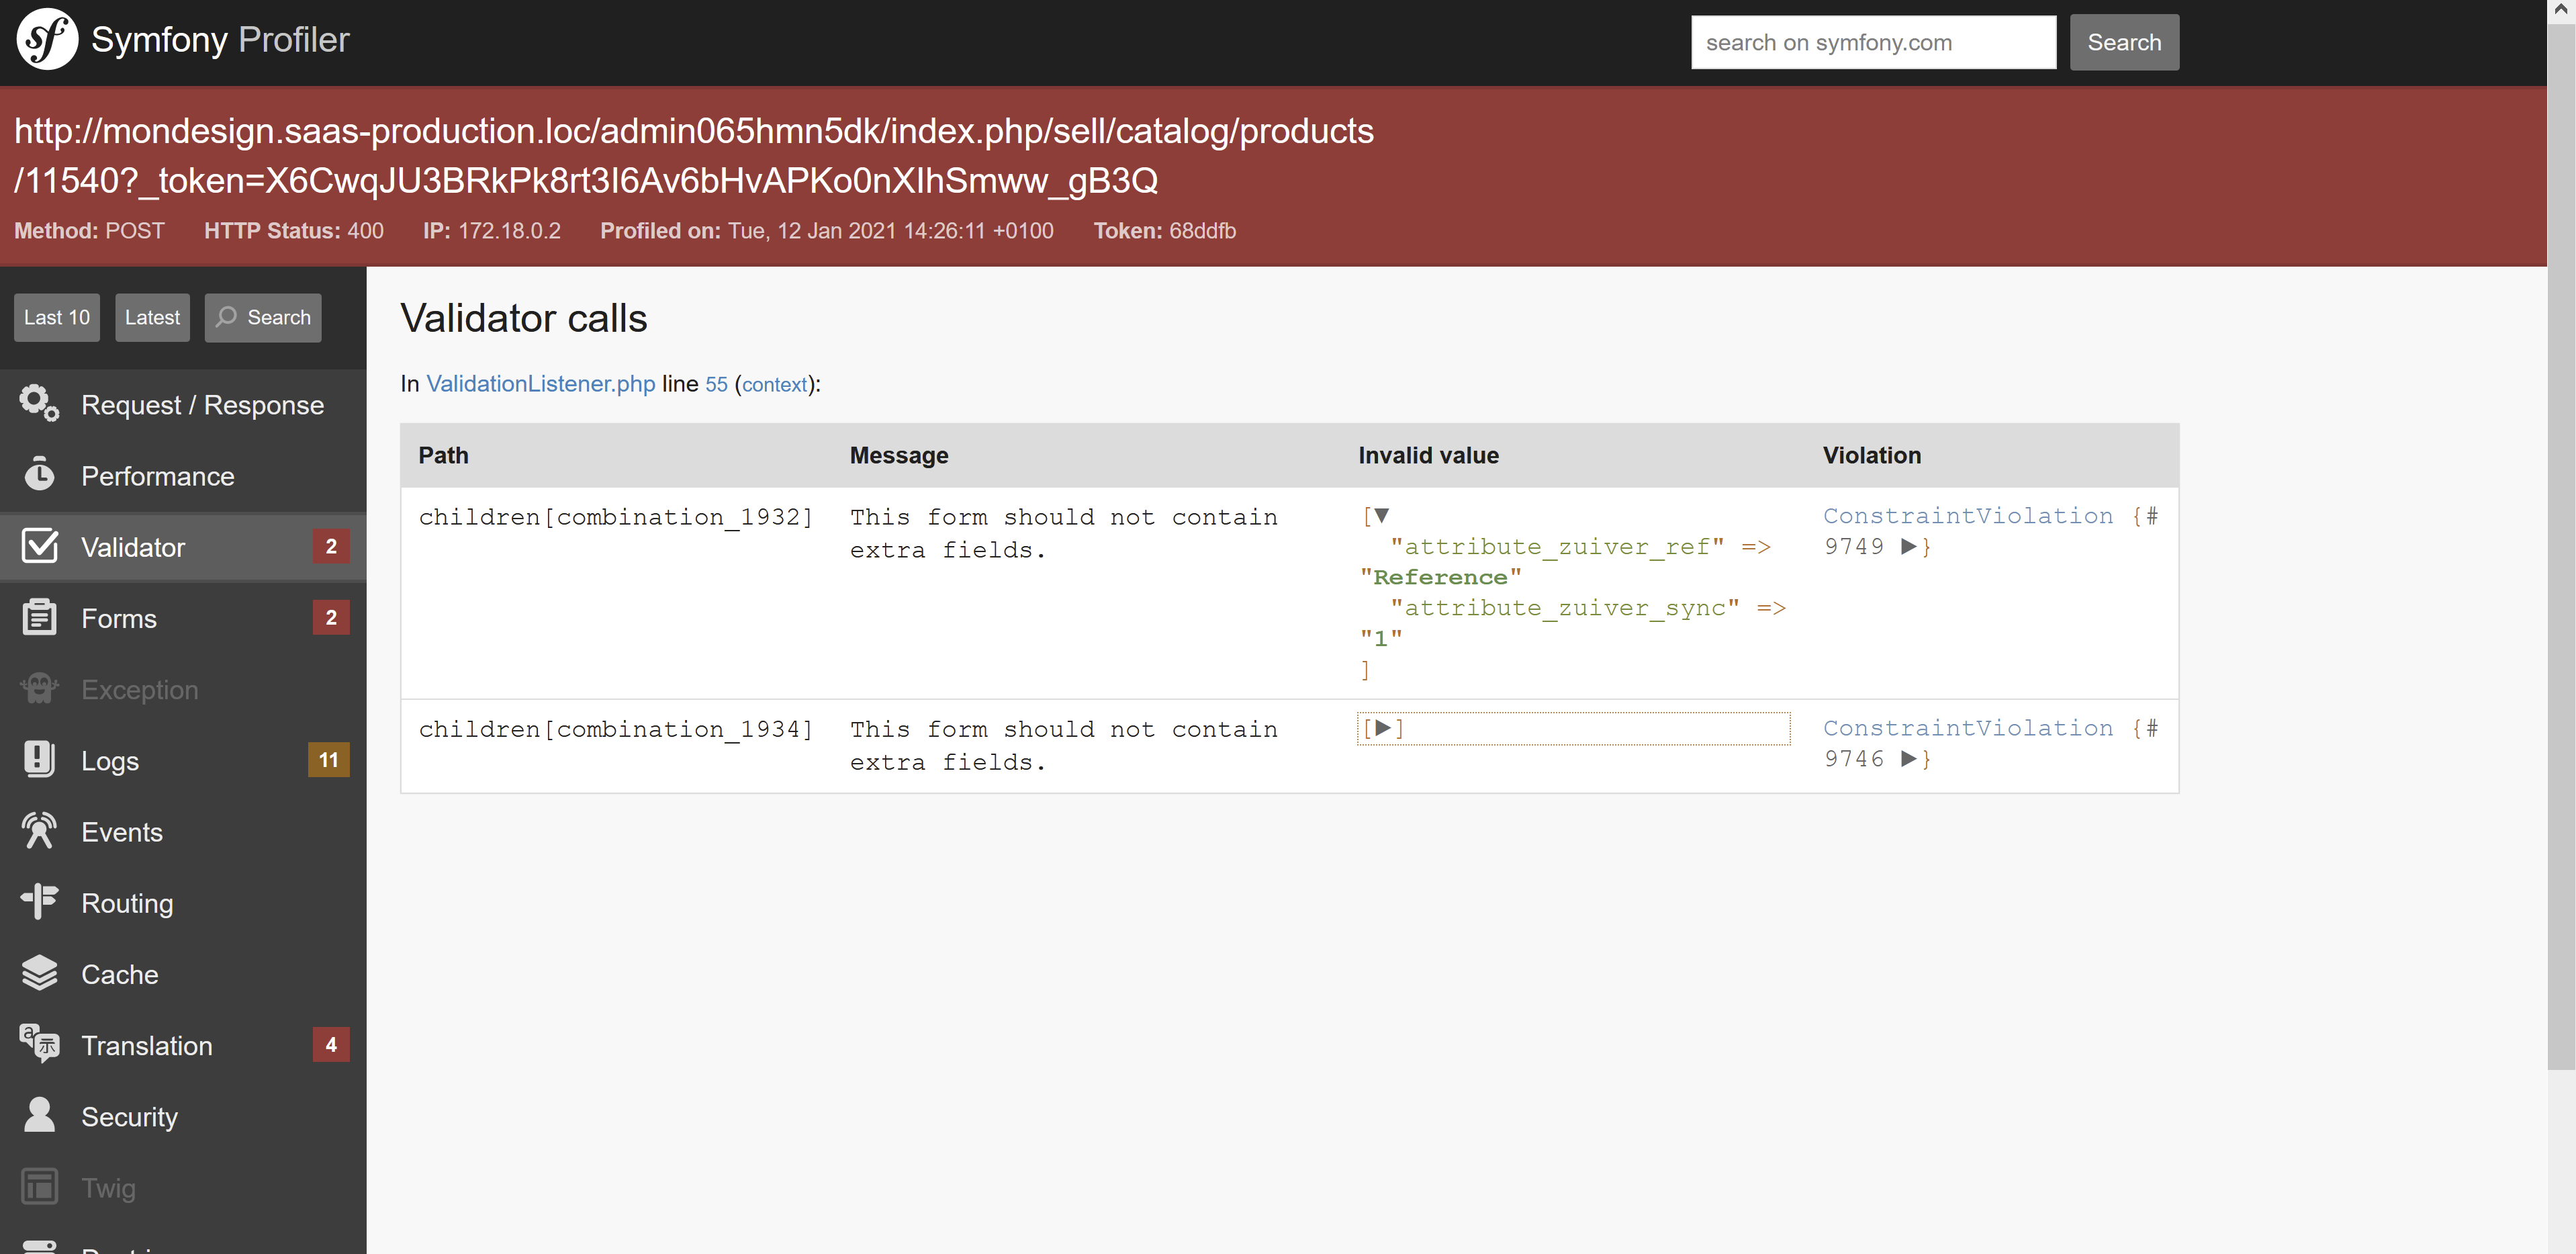
Task: Click the Events antenna icon
Action: pyautogui.click(x=39, y=830)
